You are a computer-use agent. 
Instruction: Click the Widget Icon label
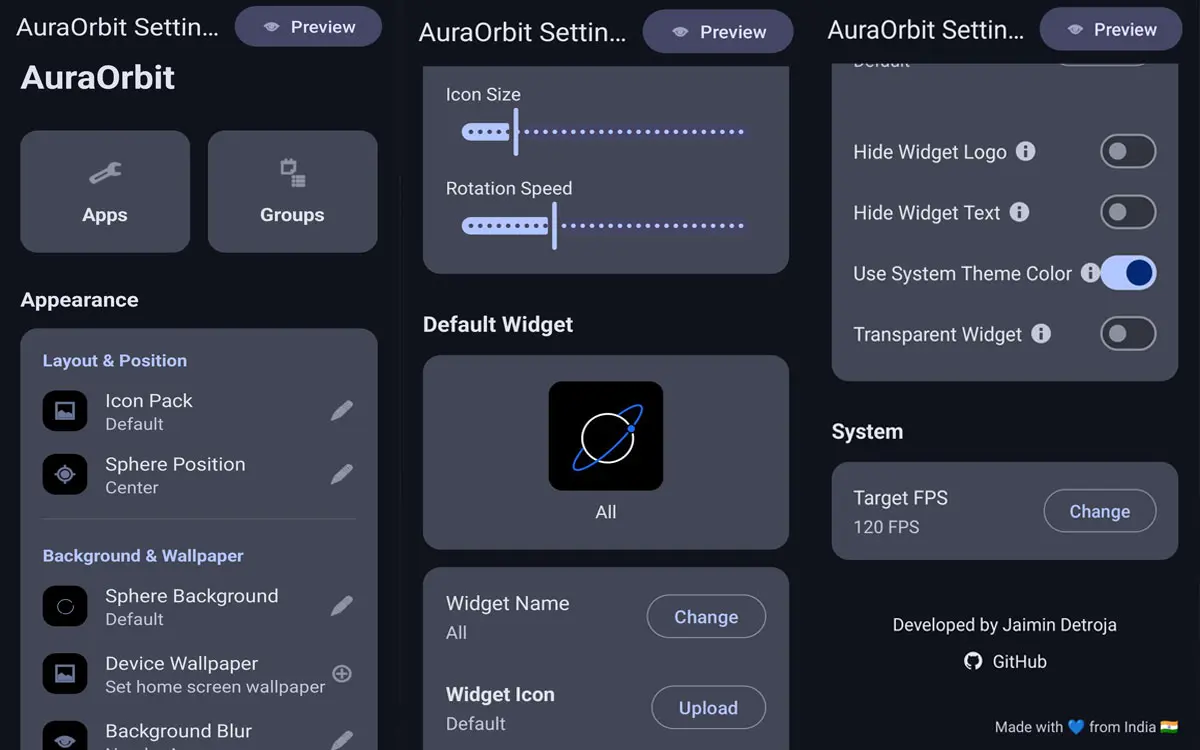pos(500,694)
